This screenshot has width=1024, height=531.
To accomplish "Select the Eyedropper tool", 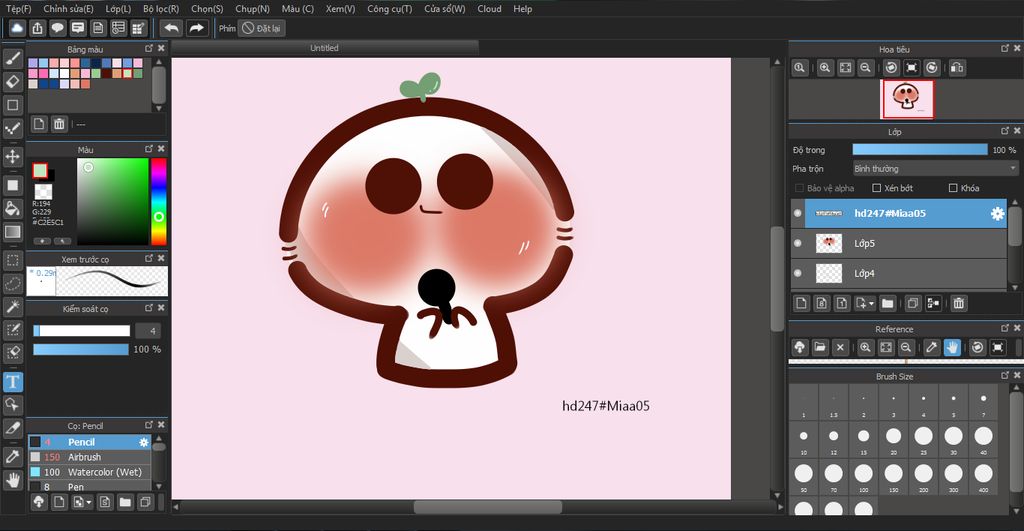I will [x=13, y=457].
